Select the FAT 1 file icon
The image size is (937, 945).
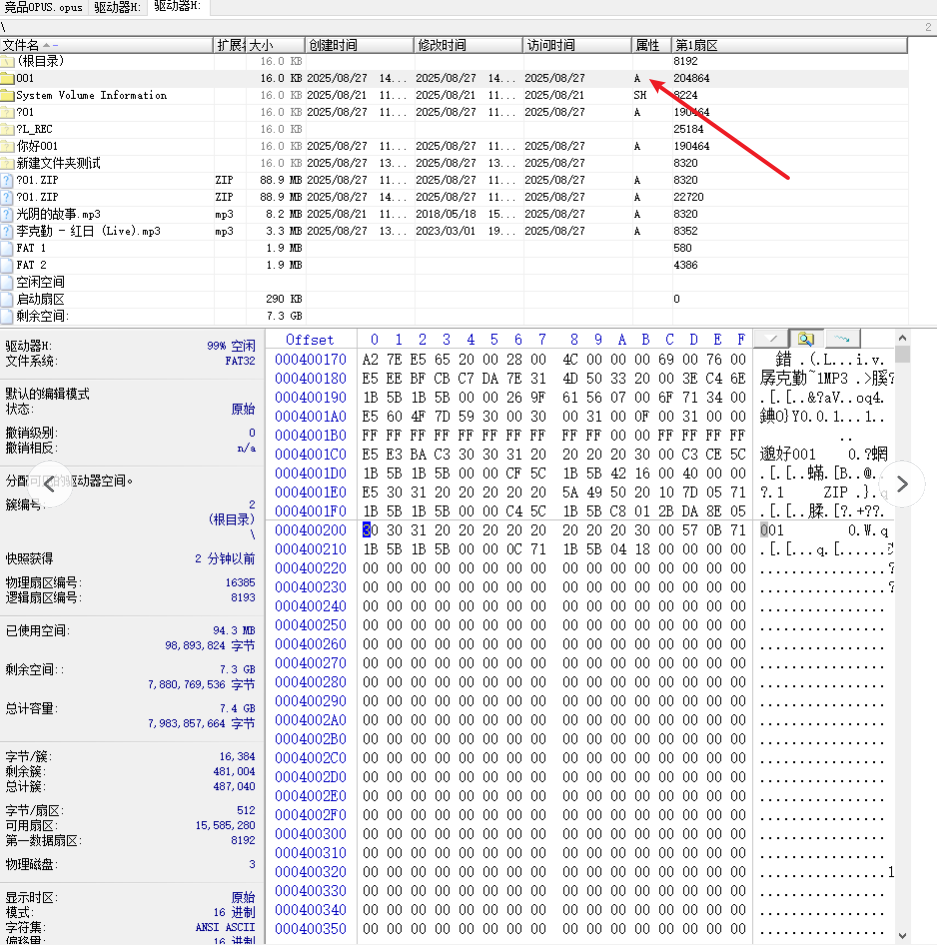click(x=7, y=248)
